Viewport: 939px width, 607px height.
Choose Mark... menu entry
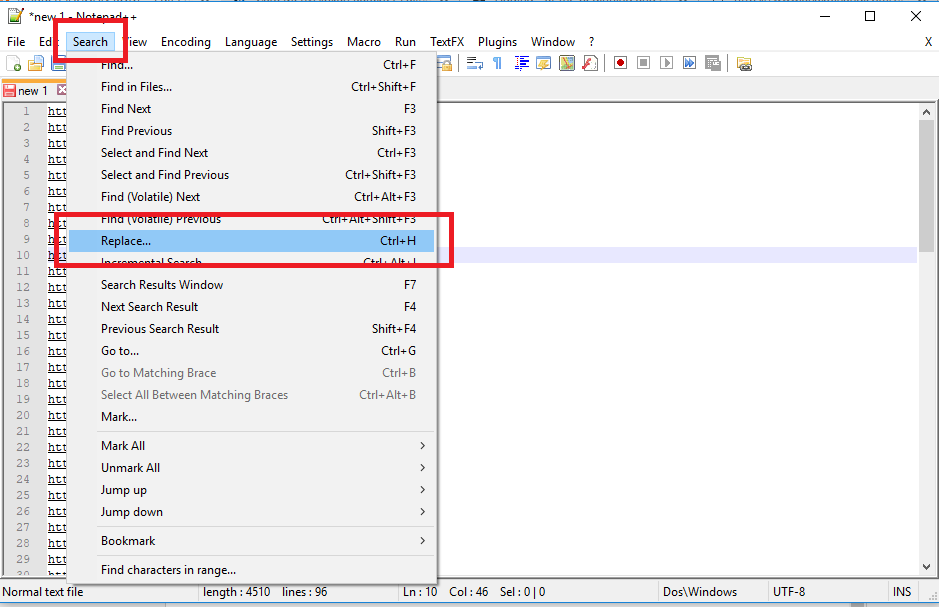(252, 417)
